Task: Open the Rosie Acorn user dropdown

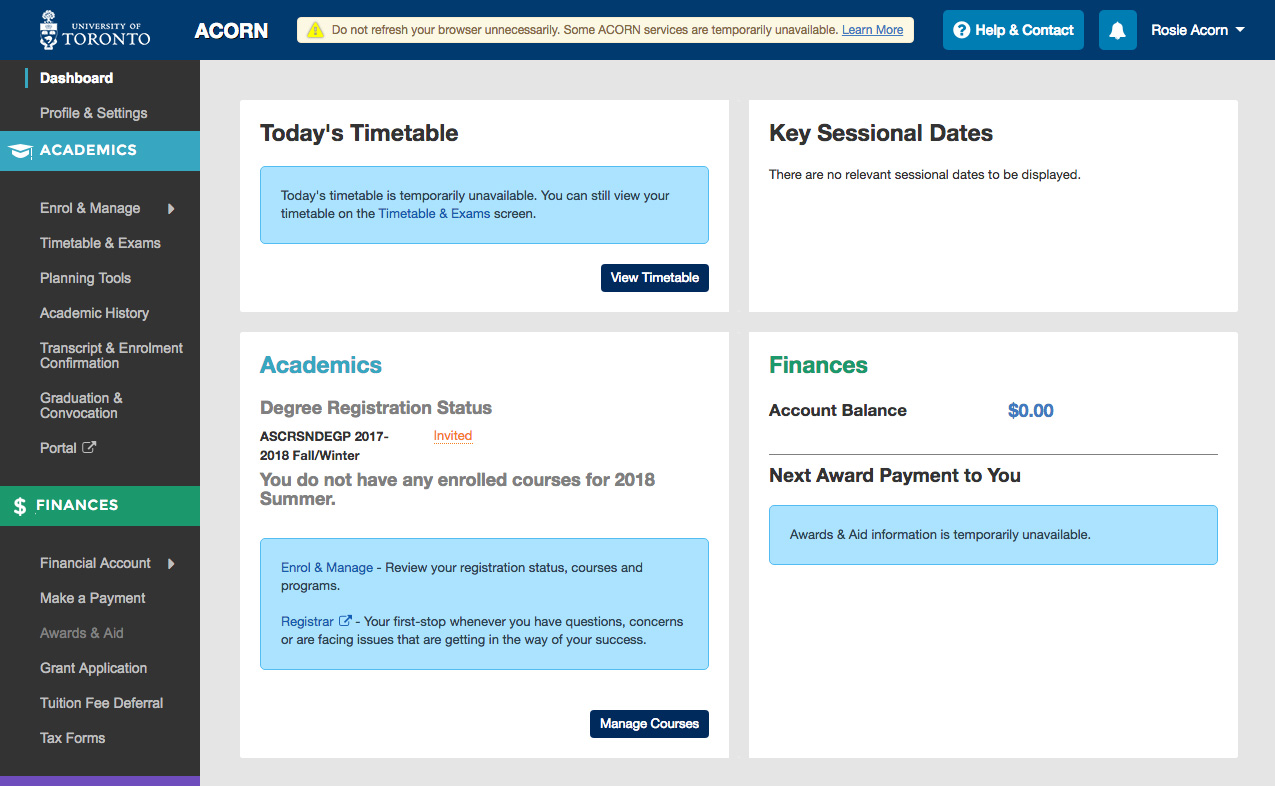Action: [1197, 30]
